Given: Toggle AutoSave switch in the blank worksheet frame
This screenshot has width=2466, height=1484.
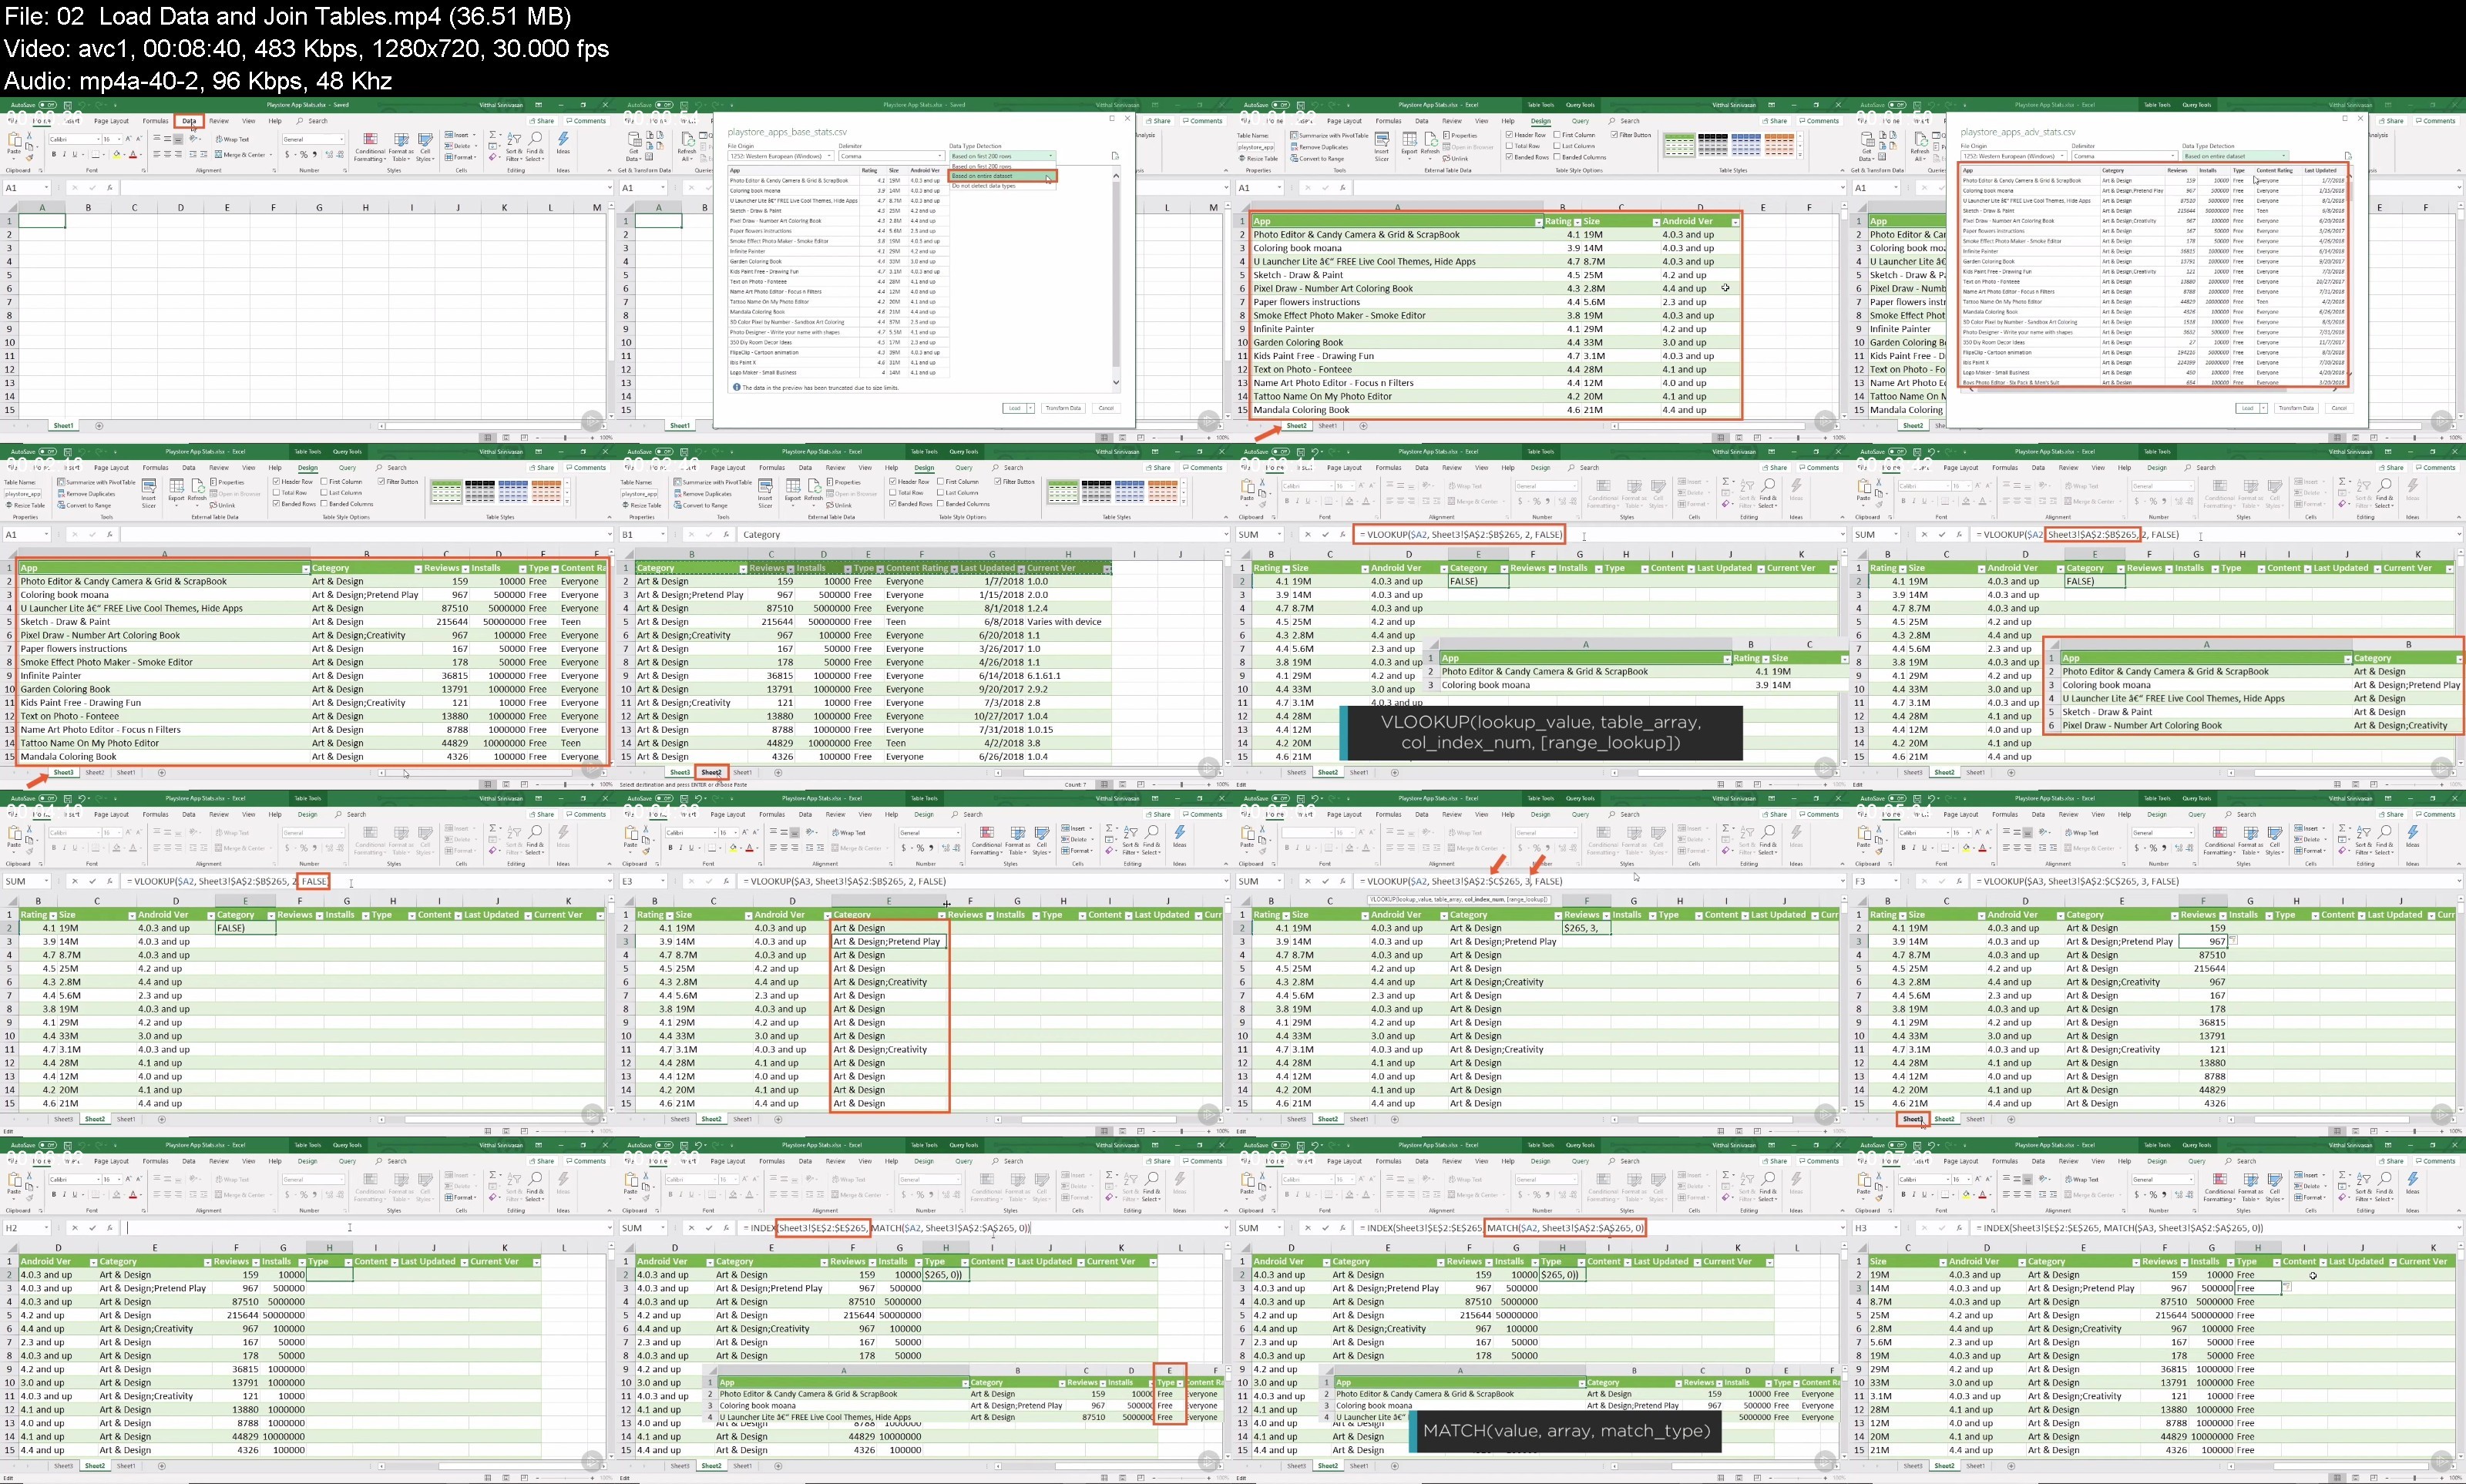Looking at the screenshot, I should (48, 105).
